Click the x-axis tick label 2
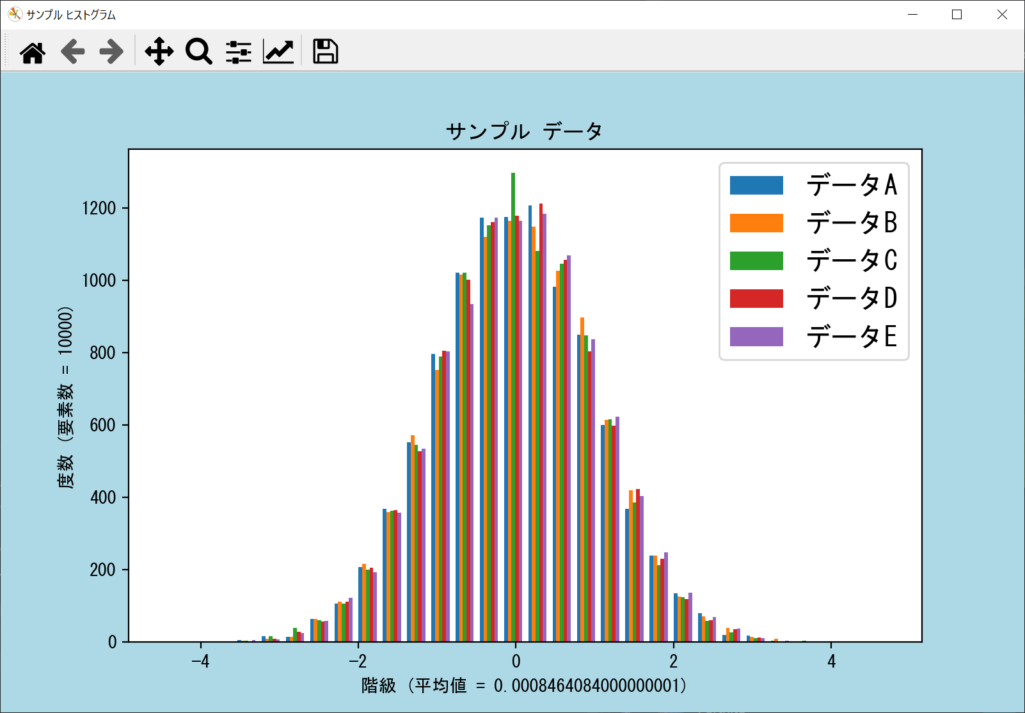This screenshot has height=713, width=1025. coord(673,661)
